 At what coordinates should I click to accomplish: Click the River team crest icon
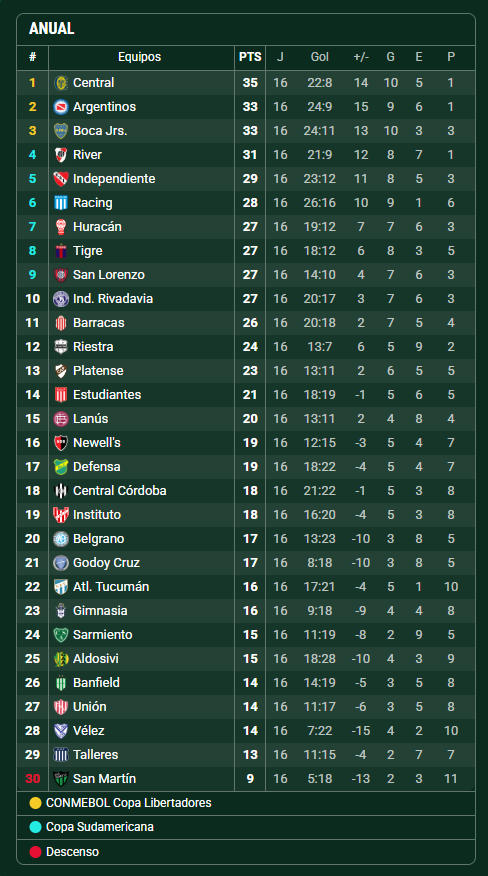(60, 155)
